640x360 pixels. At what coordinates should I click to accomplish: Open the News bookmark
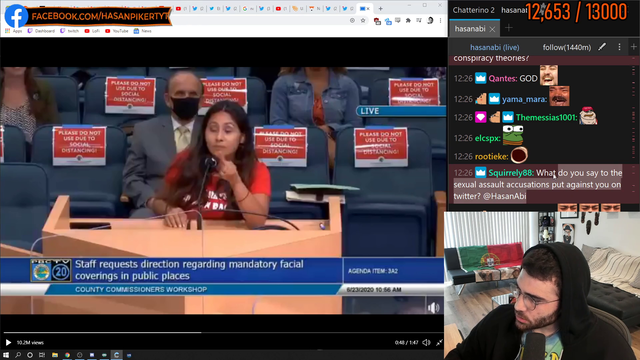click(x=142, y=31)
